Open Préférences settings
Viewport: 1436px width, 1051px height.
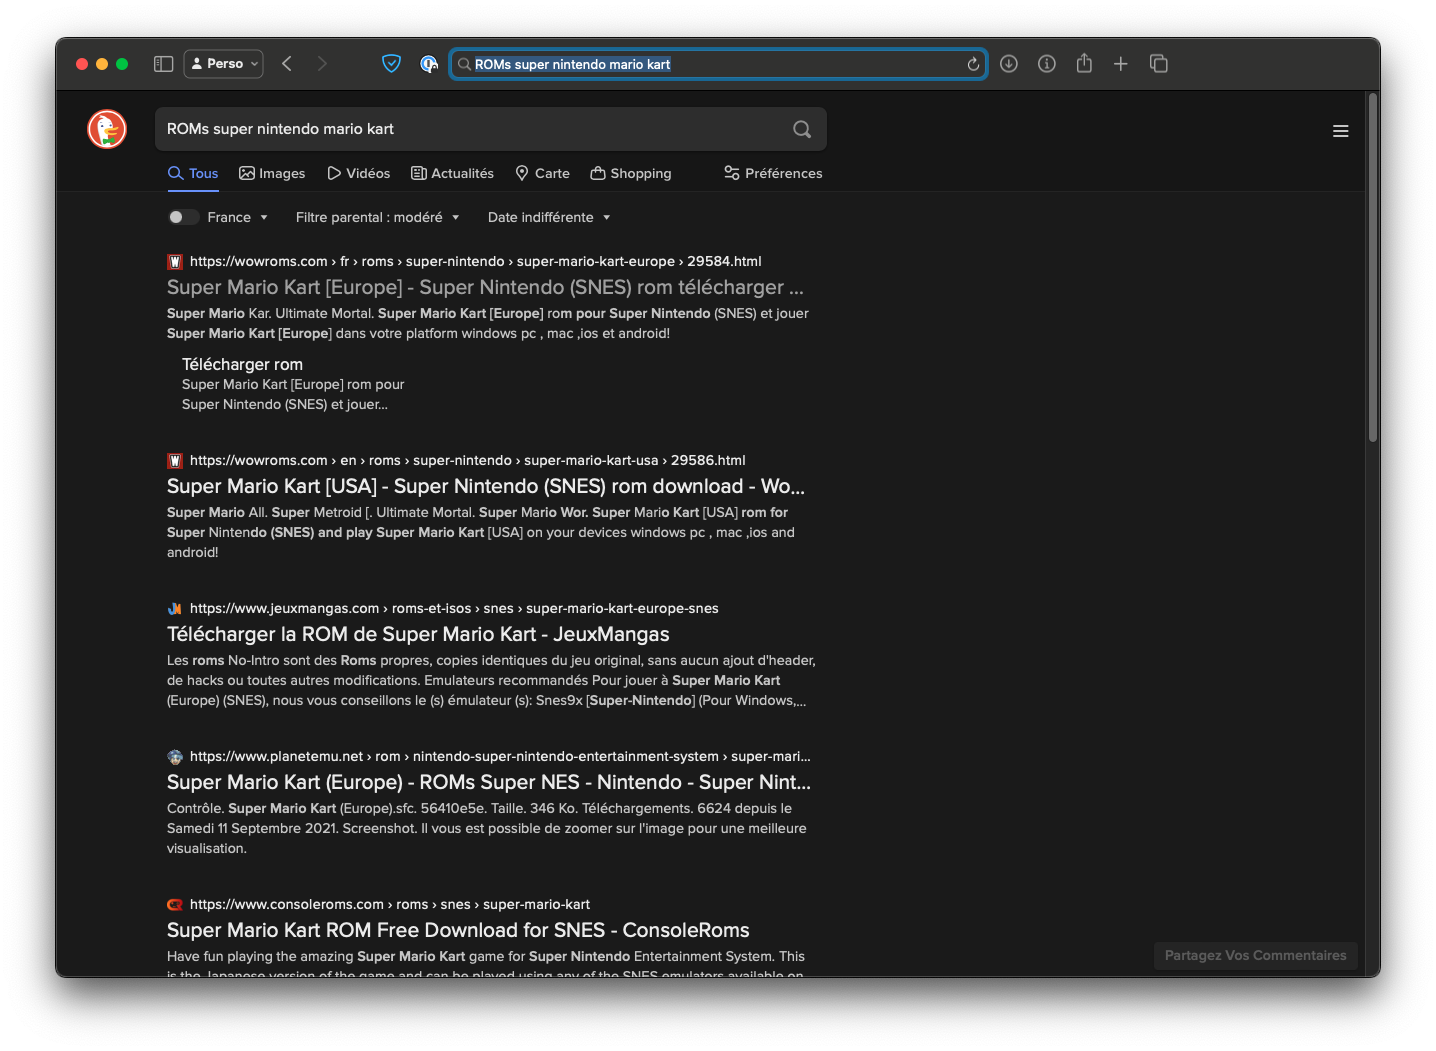773,173
